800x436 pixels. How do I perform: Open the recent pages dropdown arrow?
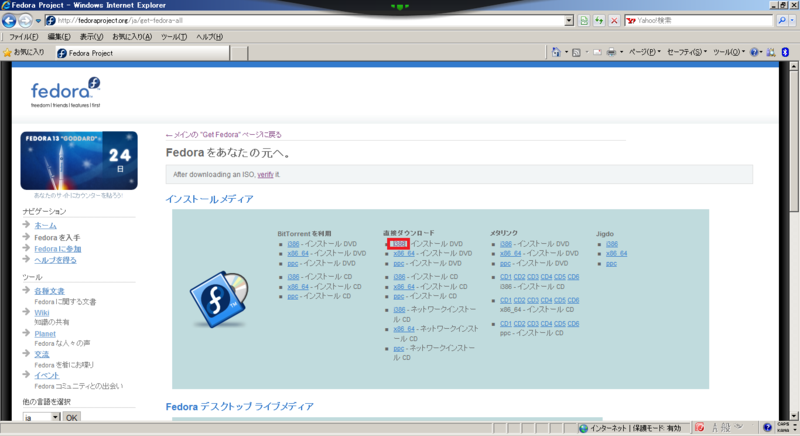tap(38, 21)
